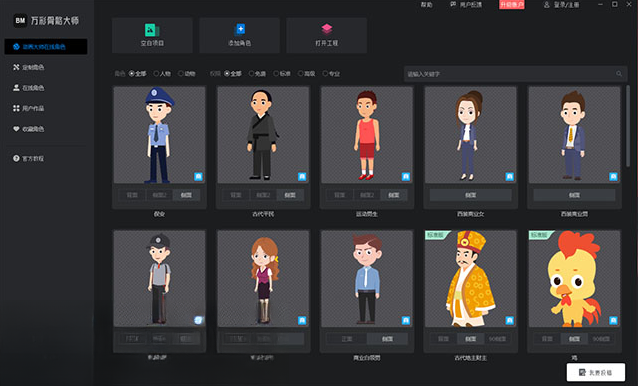This screenshot has height=386, width=638.
Task: Click Help (帮助) in the top bar
Action: pos(426,5)
